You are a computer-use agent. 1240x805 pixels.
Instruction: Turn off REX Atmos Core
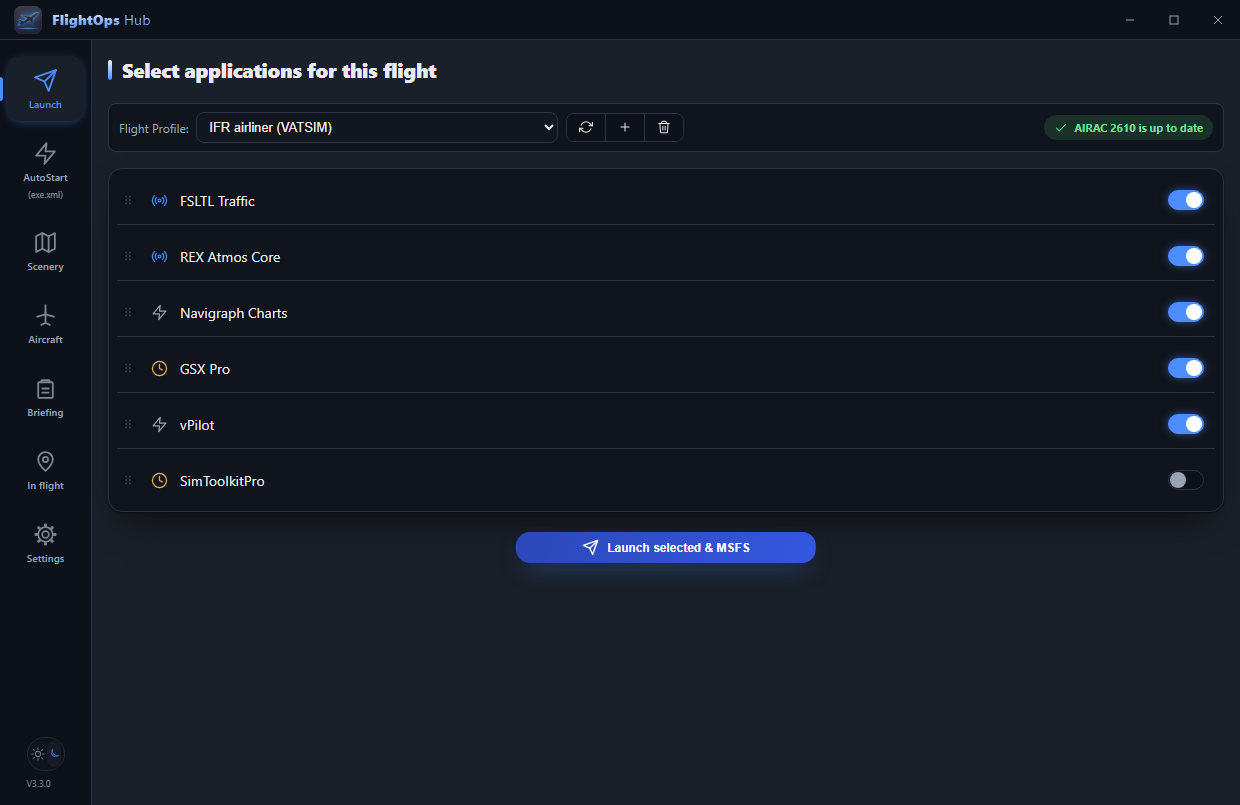1186,256
